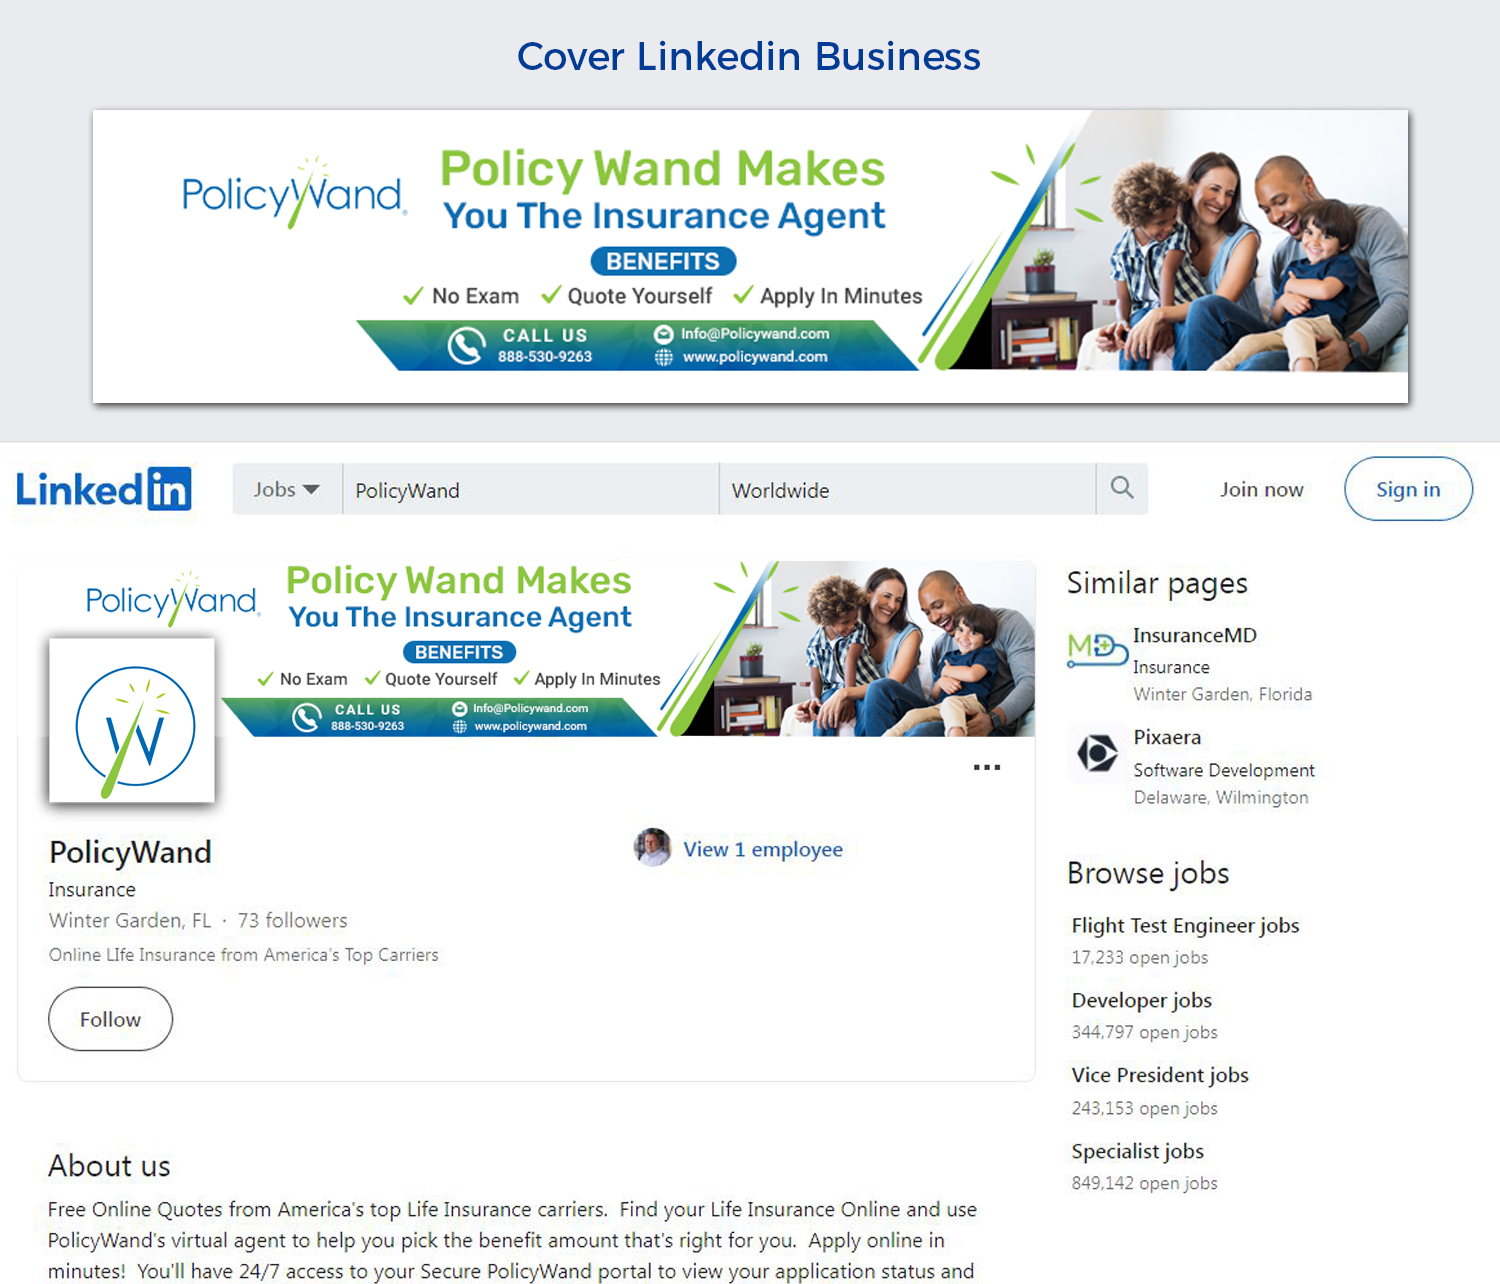The width and height of the screenshot is (1500, 1284).
Task: Open Specialist jobs listing
Action: point(1137,1151)
